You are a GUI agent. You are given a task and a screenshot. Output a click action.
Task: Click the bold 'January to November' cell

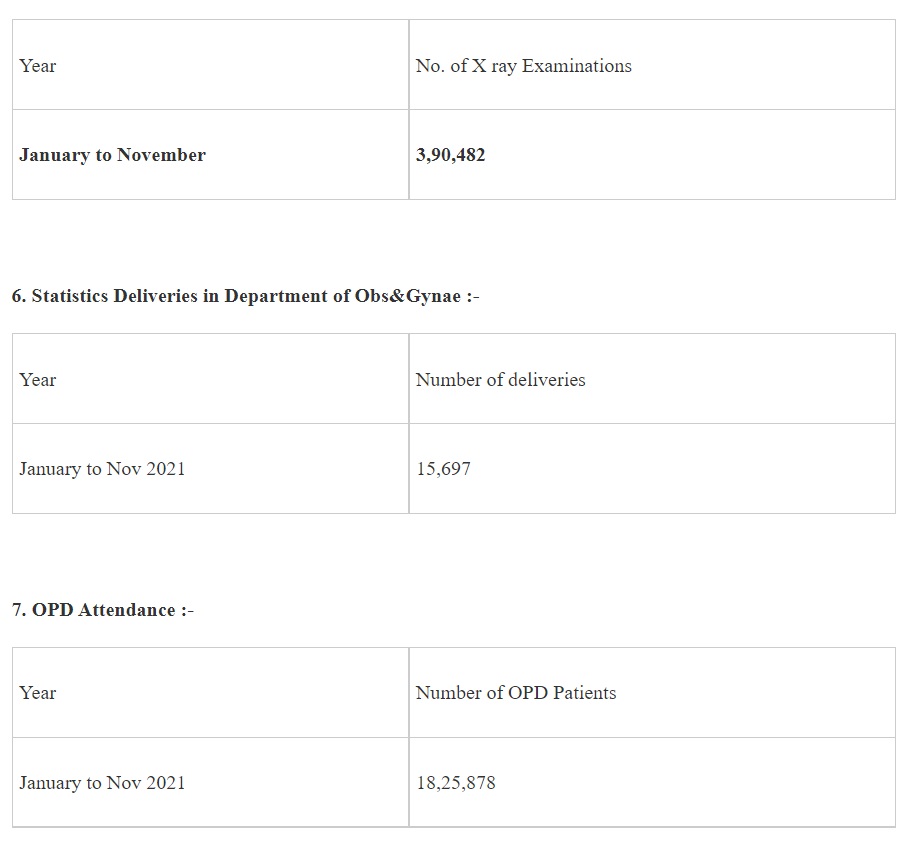pos(112,155)
